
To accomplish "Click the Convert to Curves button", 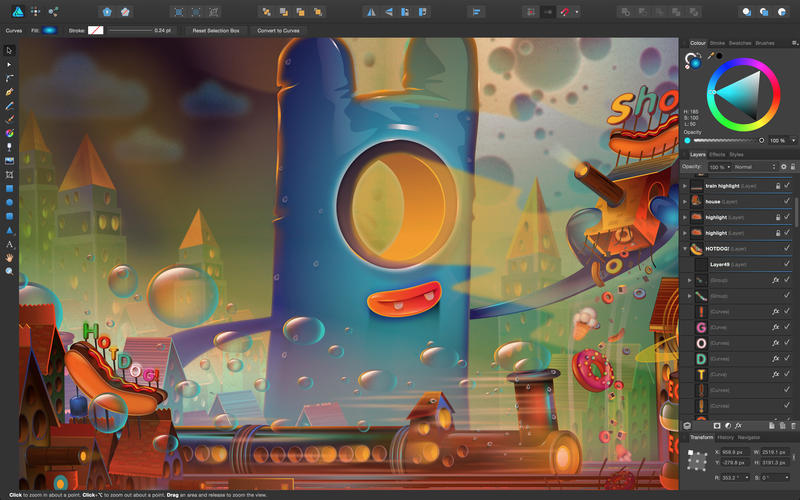I will pyautogui.click(x=278, y=31).
